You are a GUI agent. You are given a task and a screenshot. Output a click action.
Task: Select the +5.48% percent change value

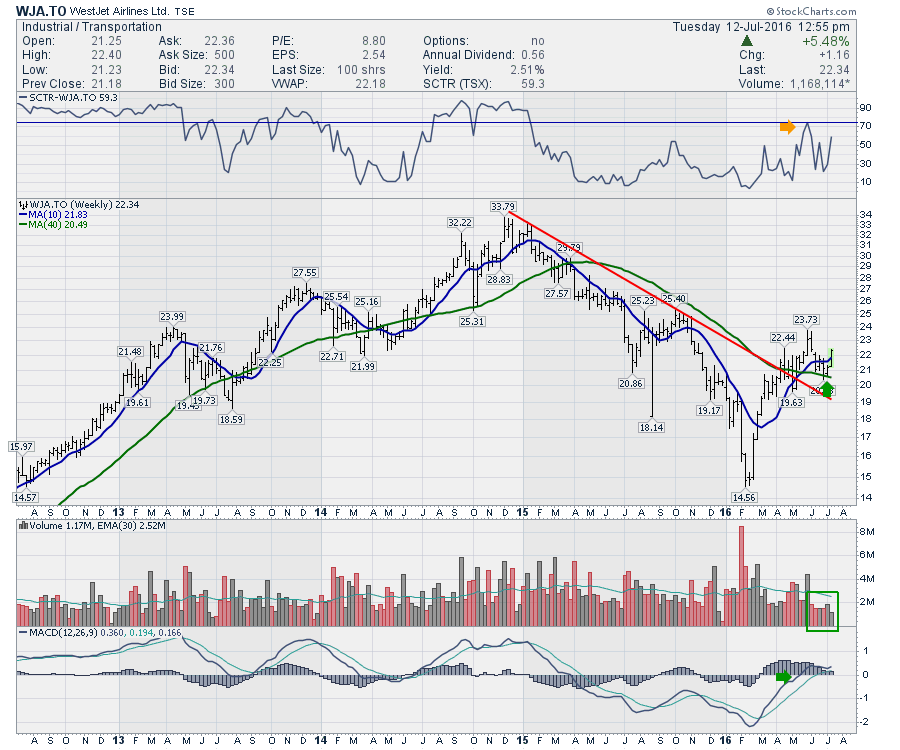(825, 41)
